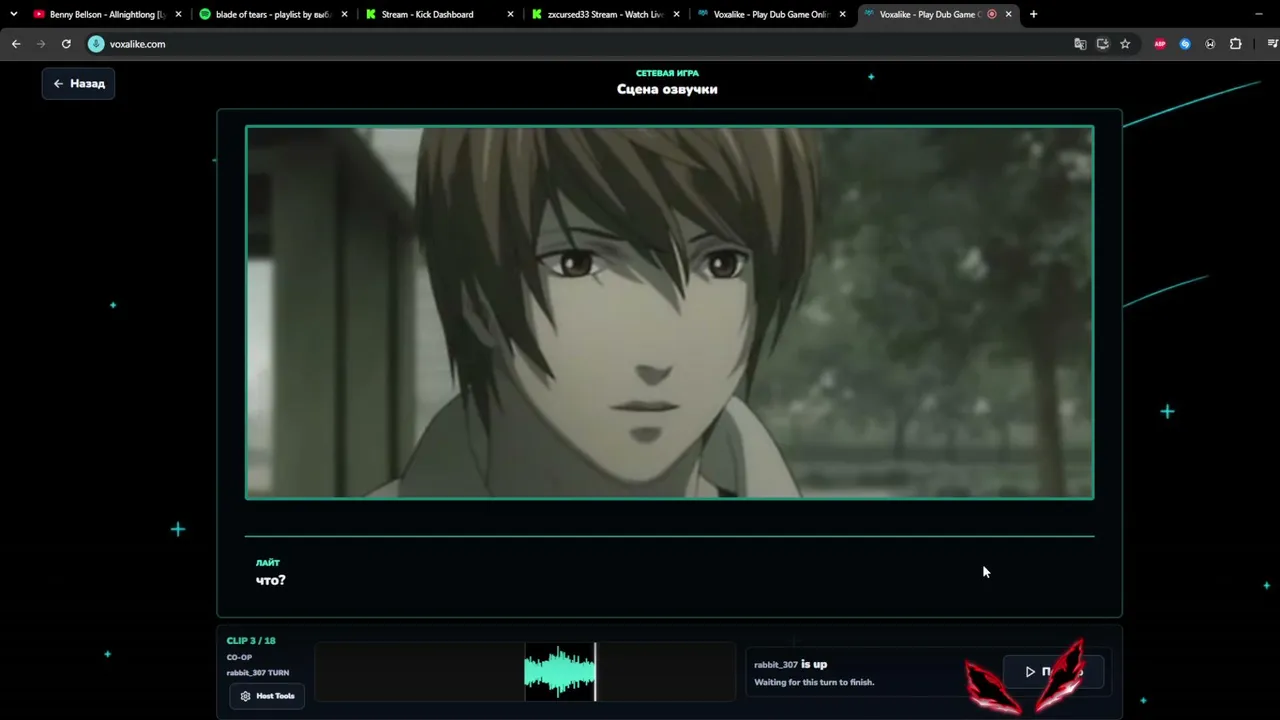
Task: Close the inactive Voxalike tab
Action: (842, 14)
